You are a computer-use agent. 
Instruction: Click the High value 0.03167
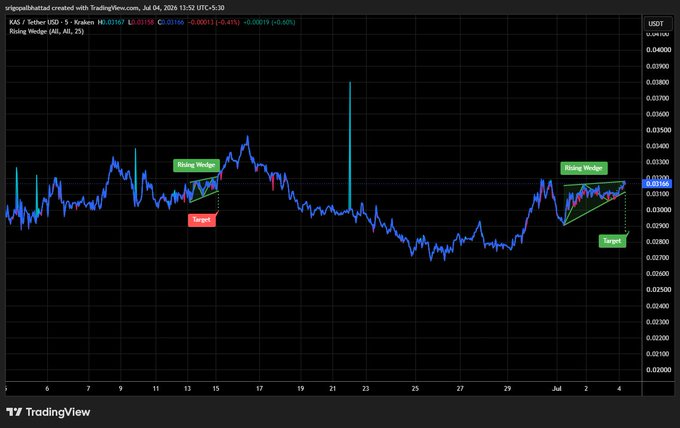pyautogui.click(x=111, y=22)
